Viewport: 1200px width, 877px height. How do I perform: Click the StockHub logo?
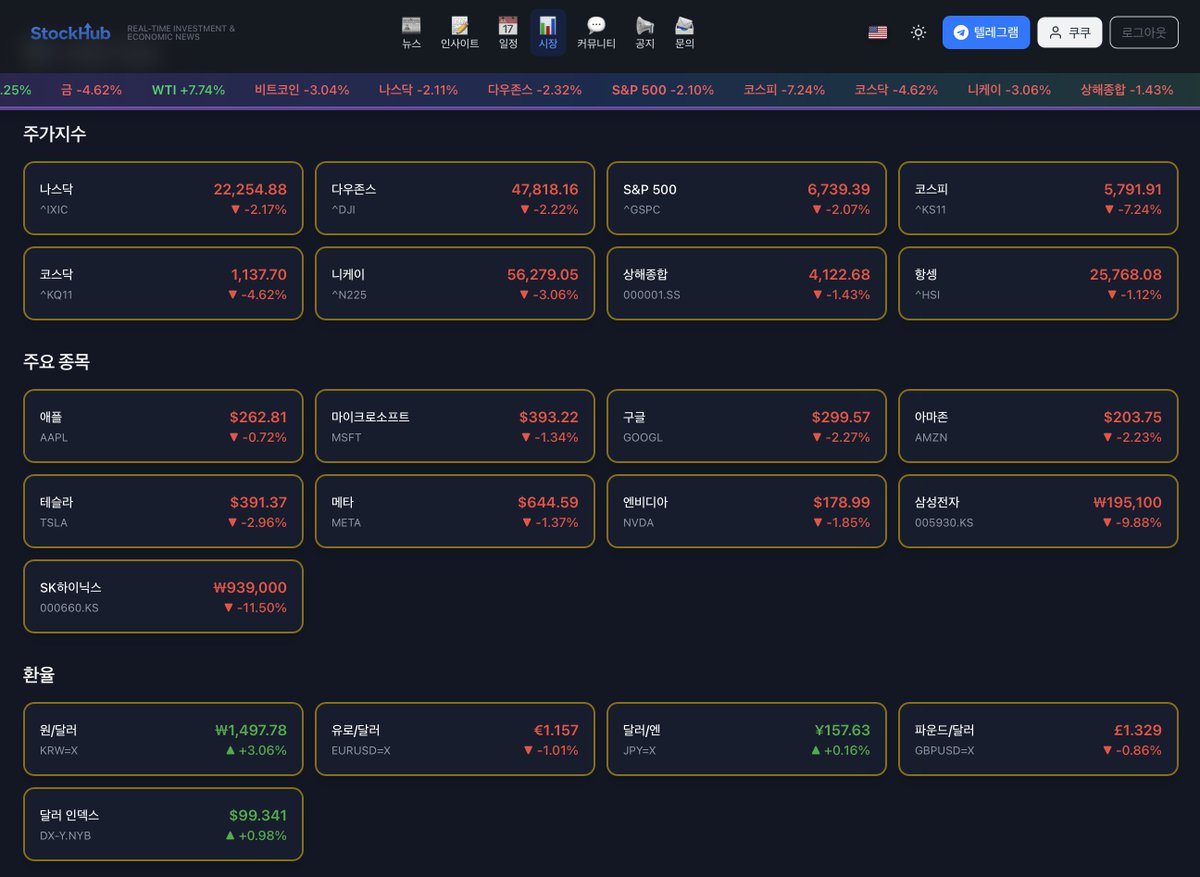70,32
